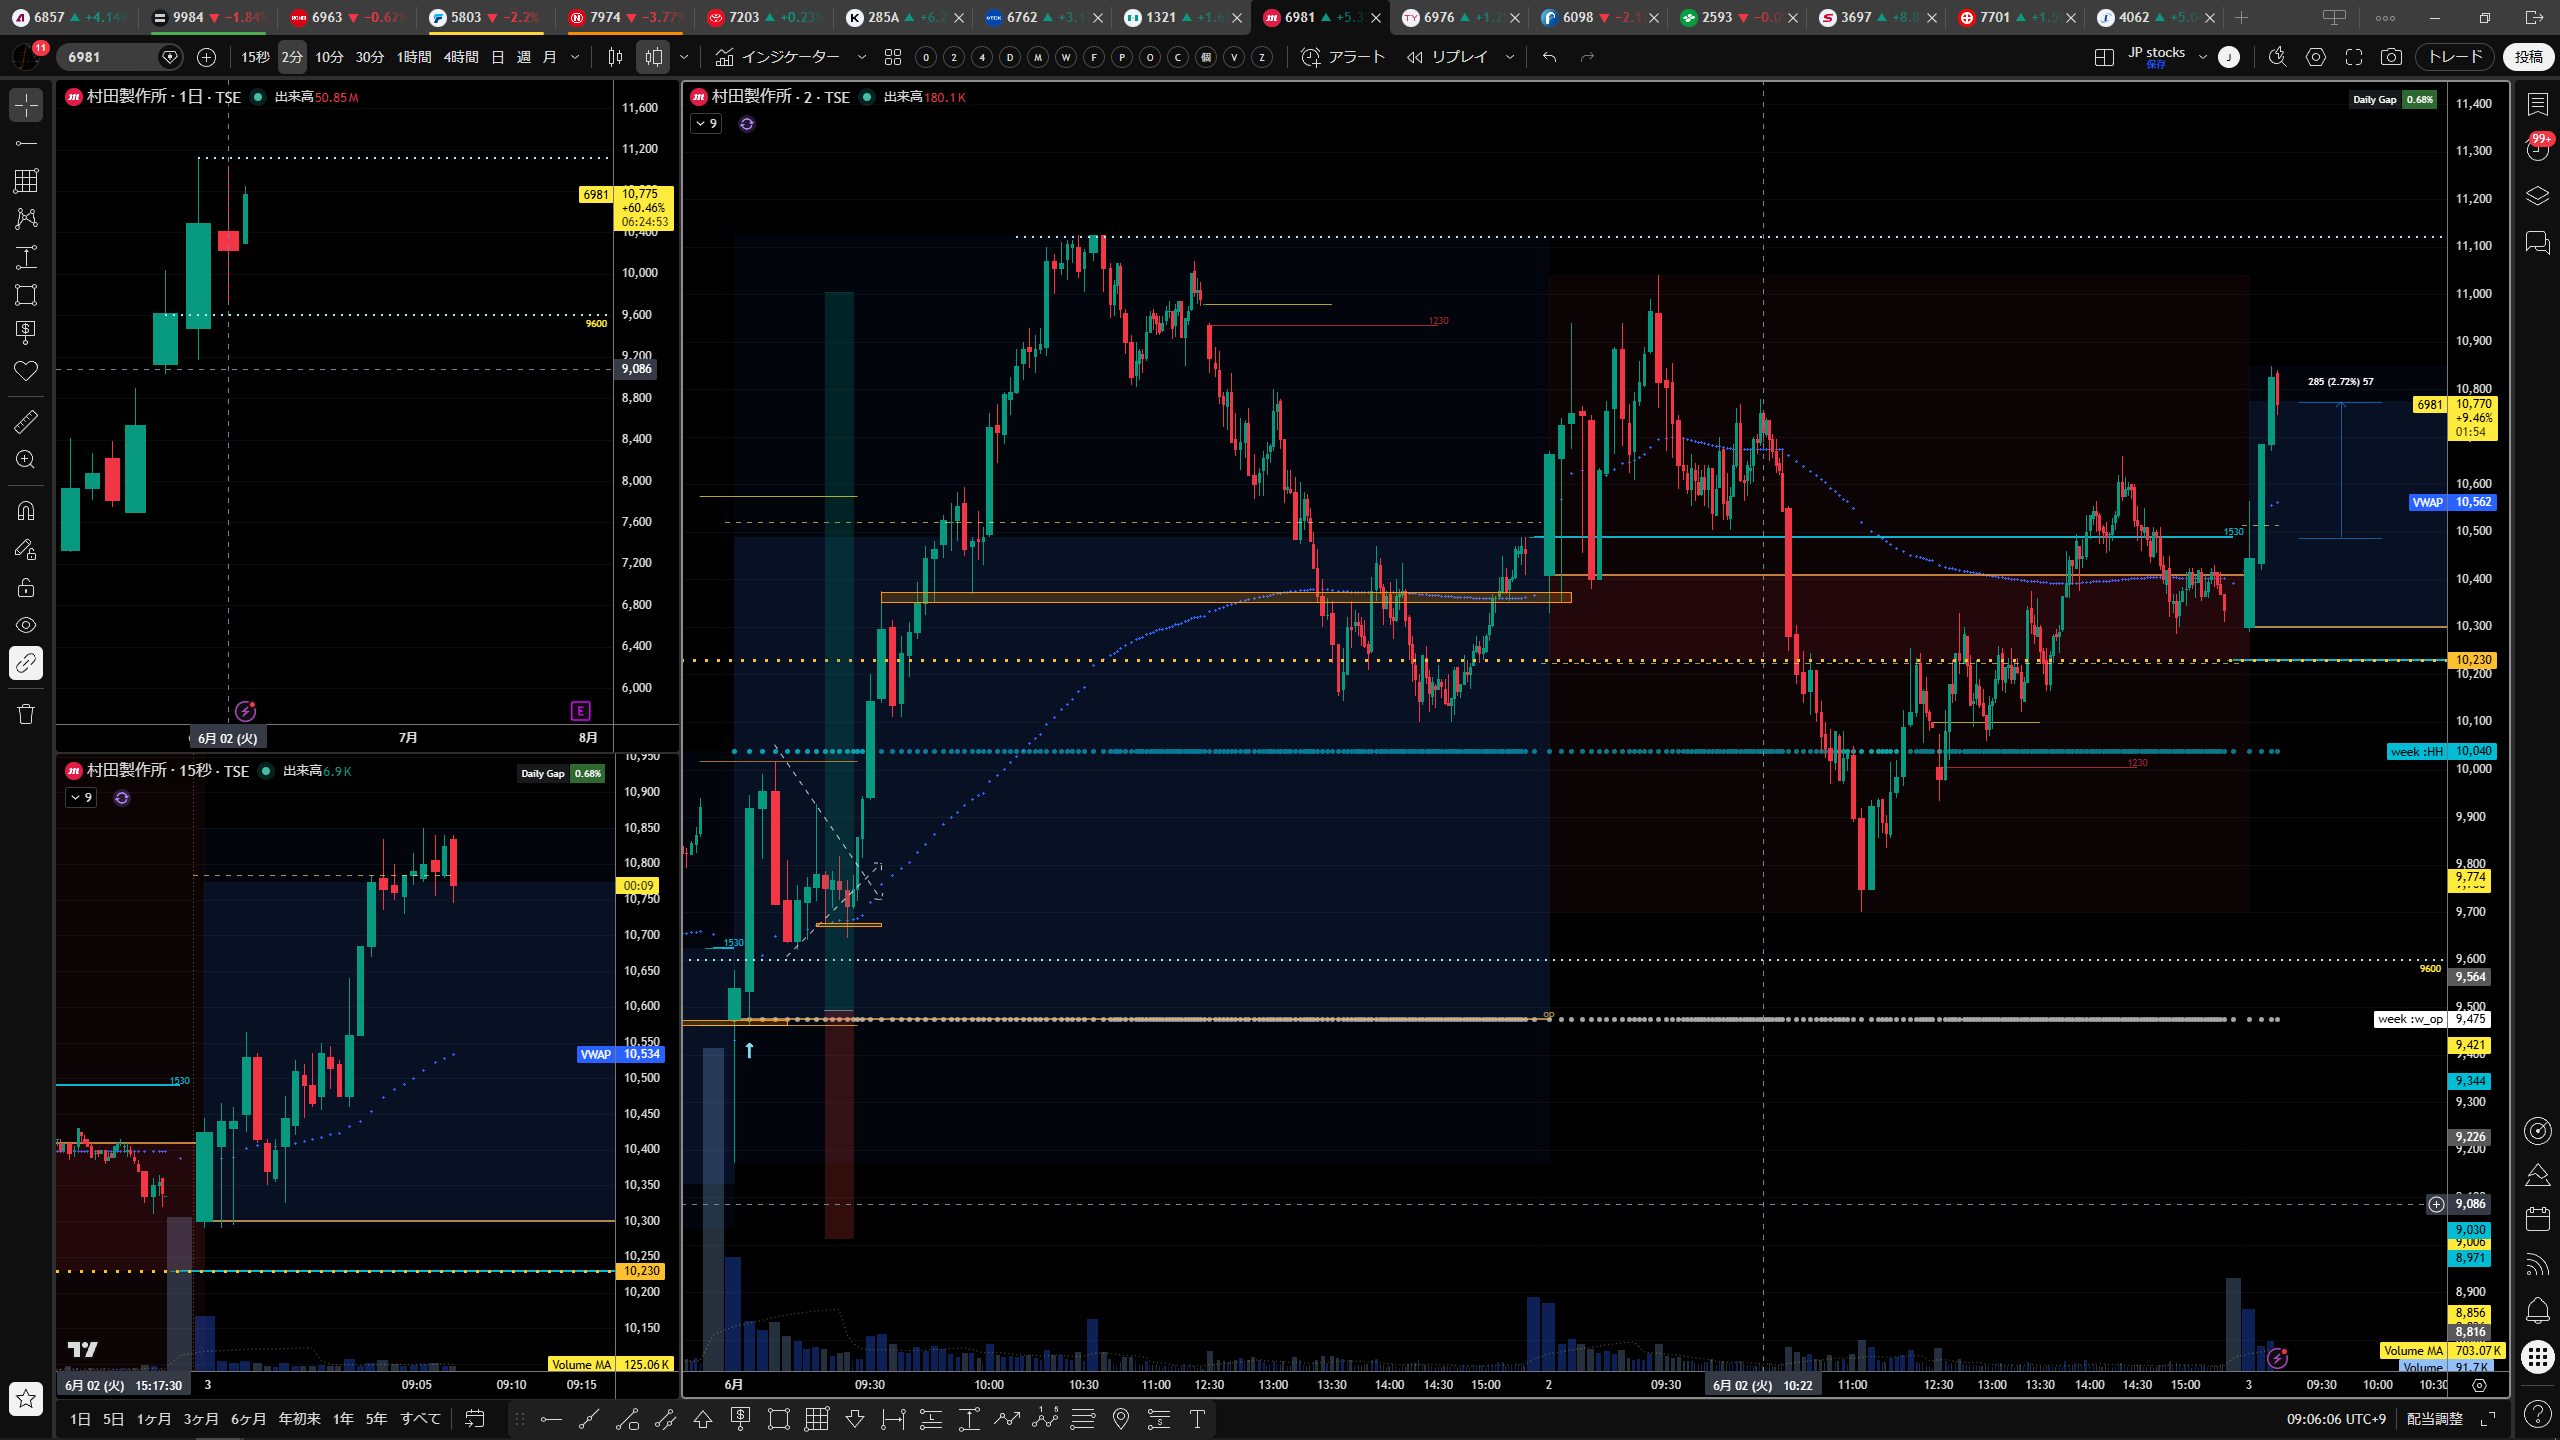Viewport: 2560px width, 1440px height.
Task: Toggle fullscreen mode
Action: 2354,57
